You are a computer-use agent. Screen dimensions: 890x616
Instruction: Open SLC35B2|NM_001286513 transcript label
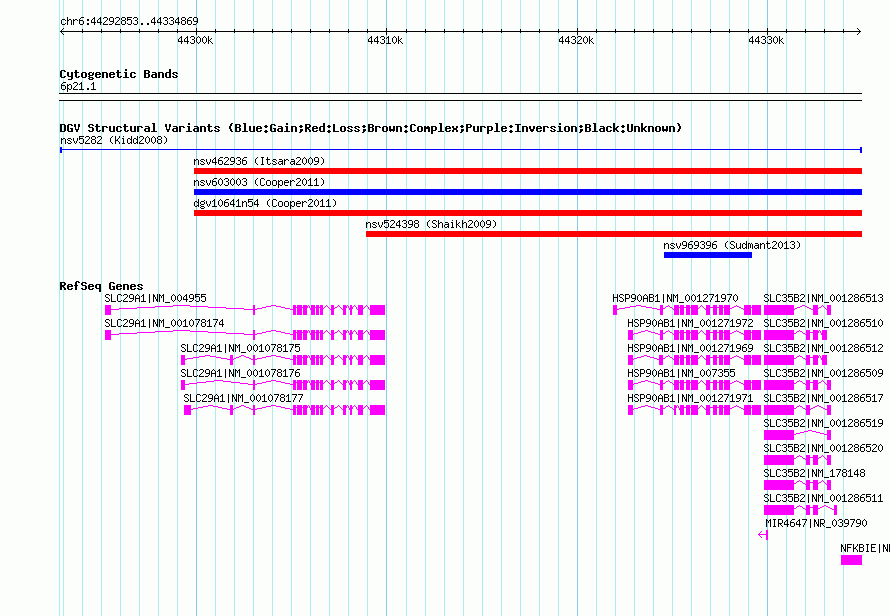pyautogui.click(x=824, y=298)
